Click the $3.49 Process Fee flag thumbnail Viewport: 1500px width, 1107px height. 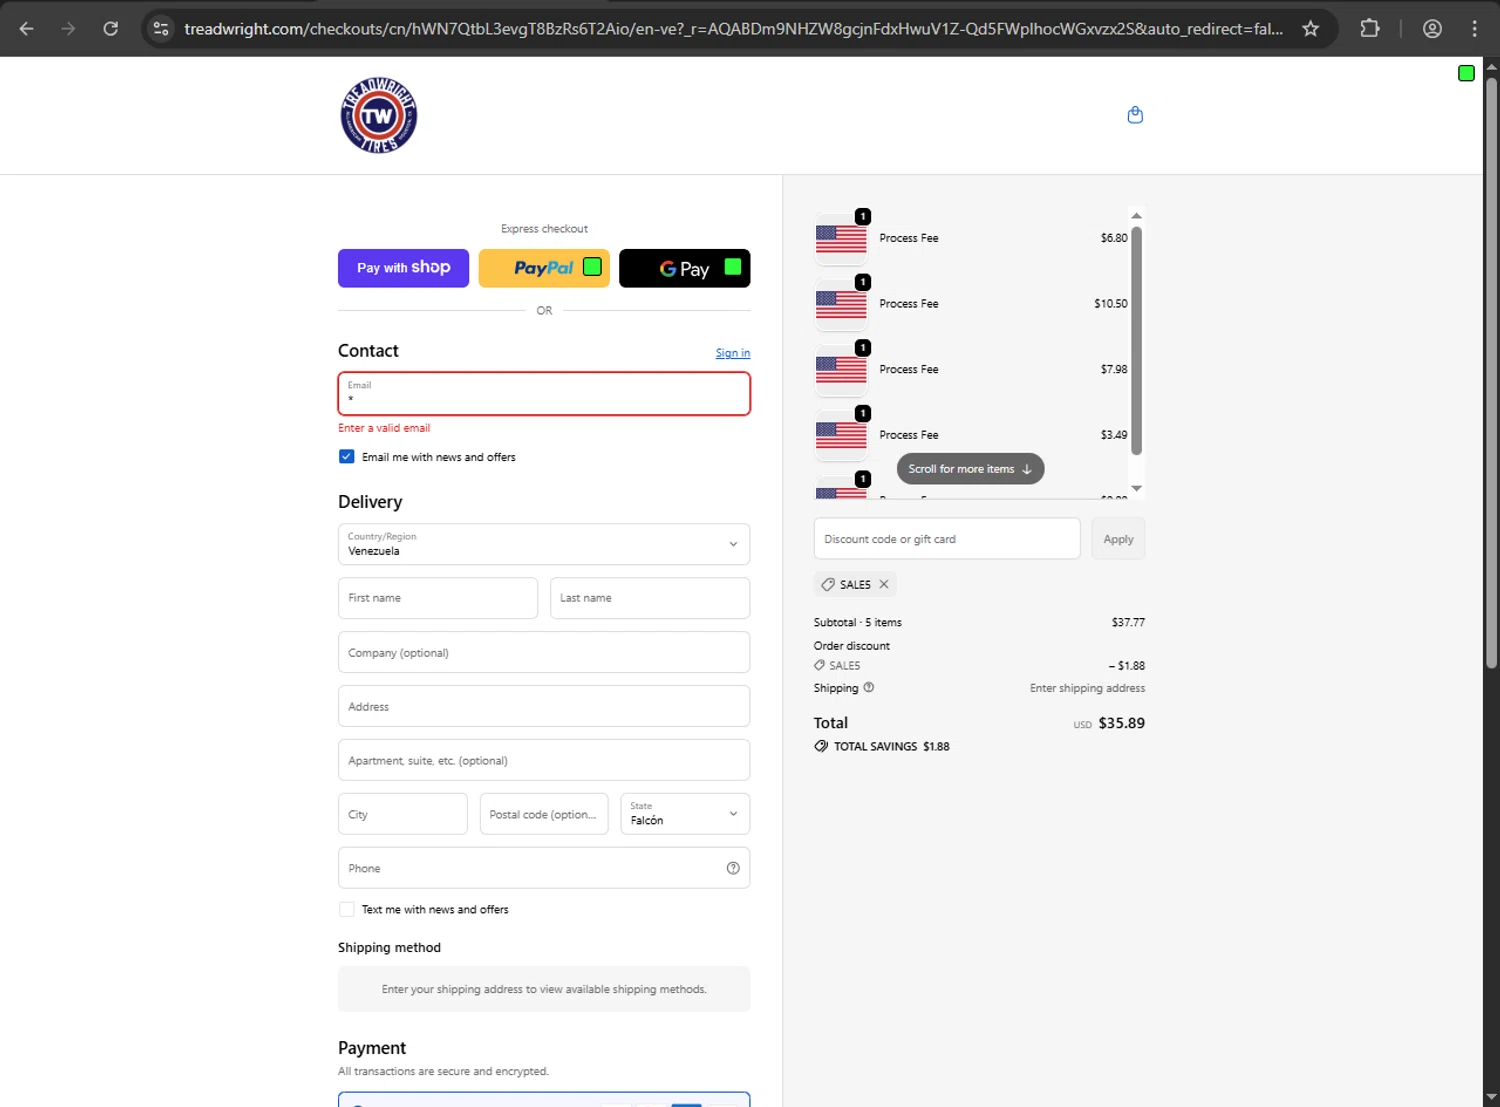(x=841, y=436)
